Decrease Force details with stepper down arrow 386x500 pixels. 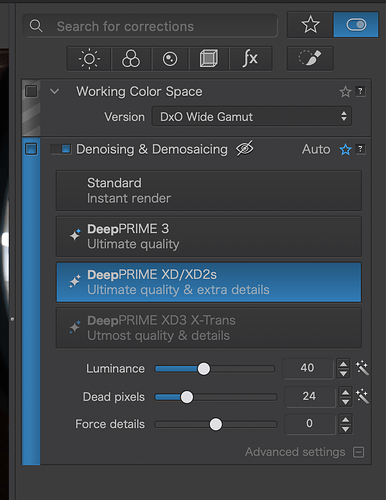click(x=346, y=429)
